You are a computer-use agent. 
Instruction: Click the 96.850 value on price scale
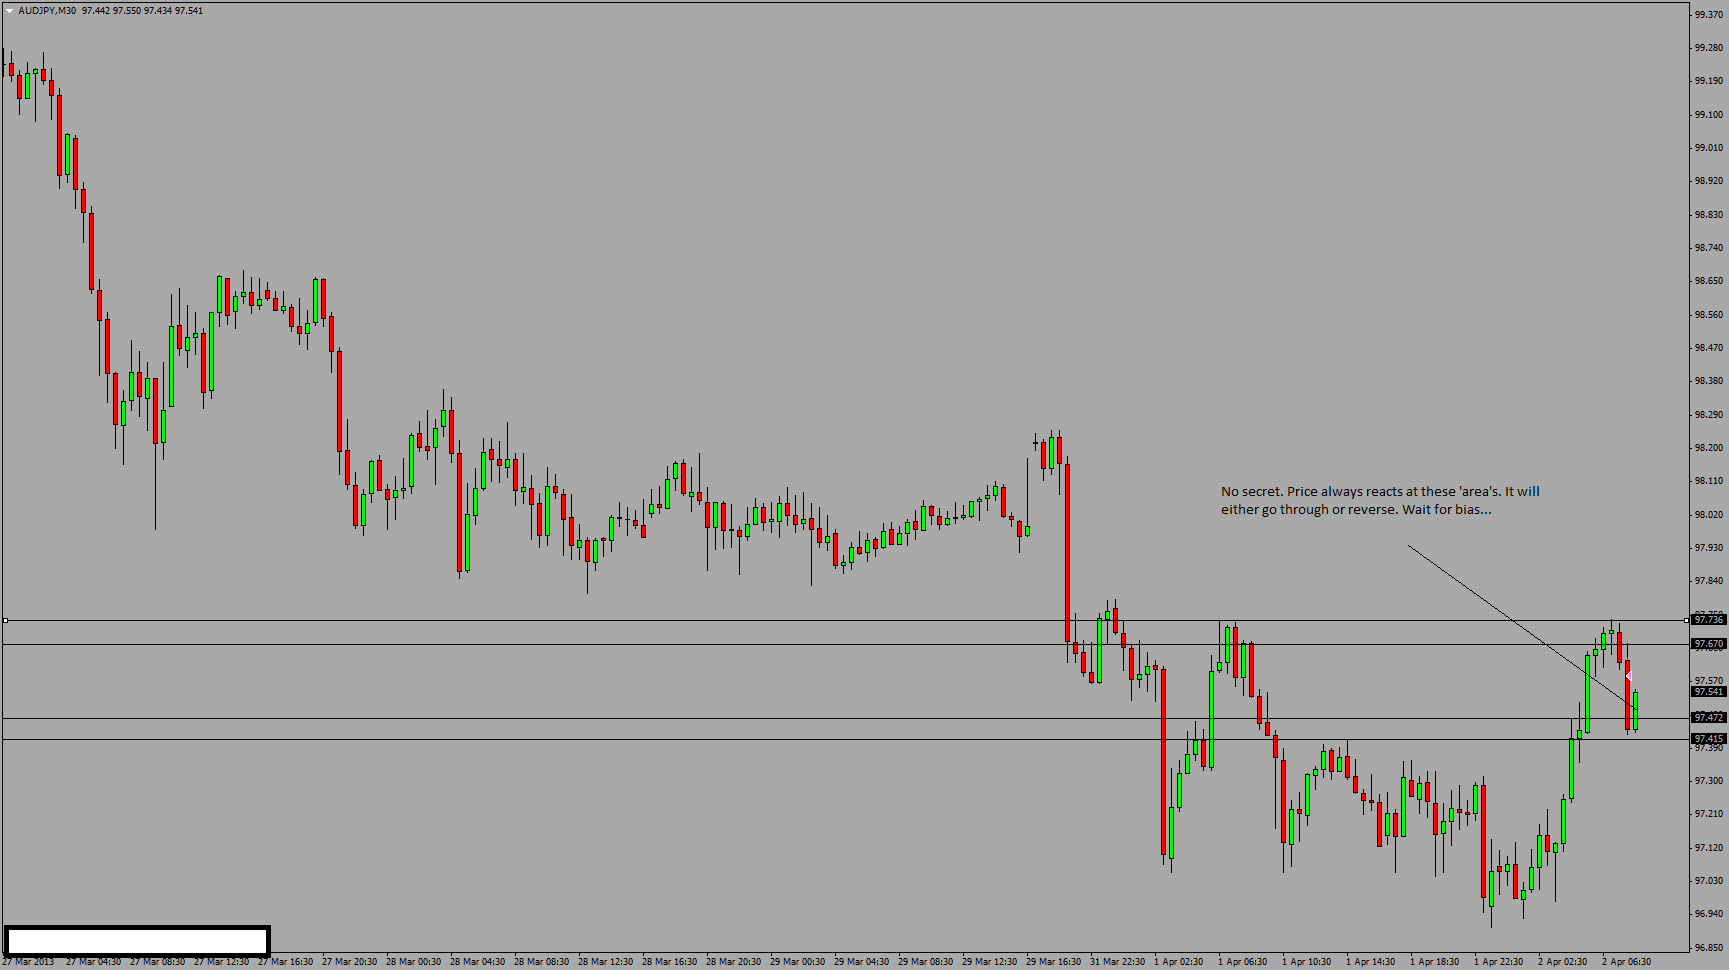click(x=1709, y=947)
